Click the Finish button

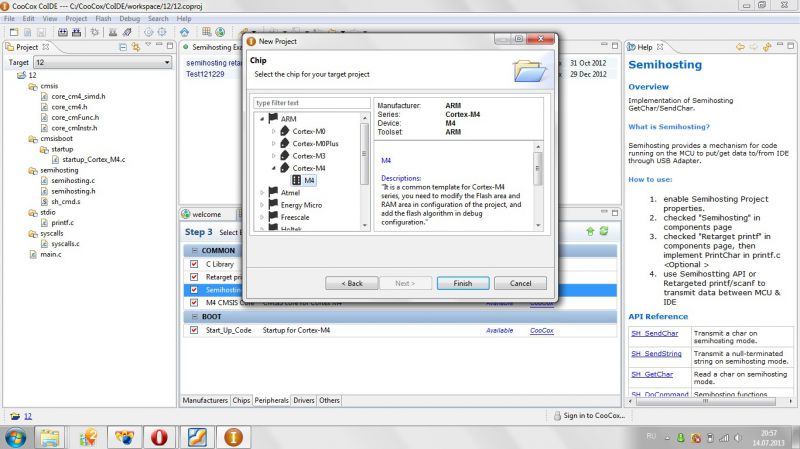pos(462,283)
